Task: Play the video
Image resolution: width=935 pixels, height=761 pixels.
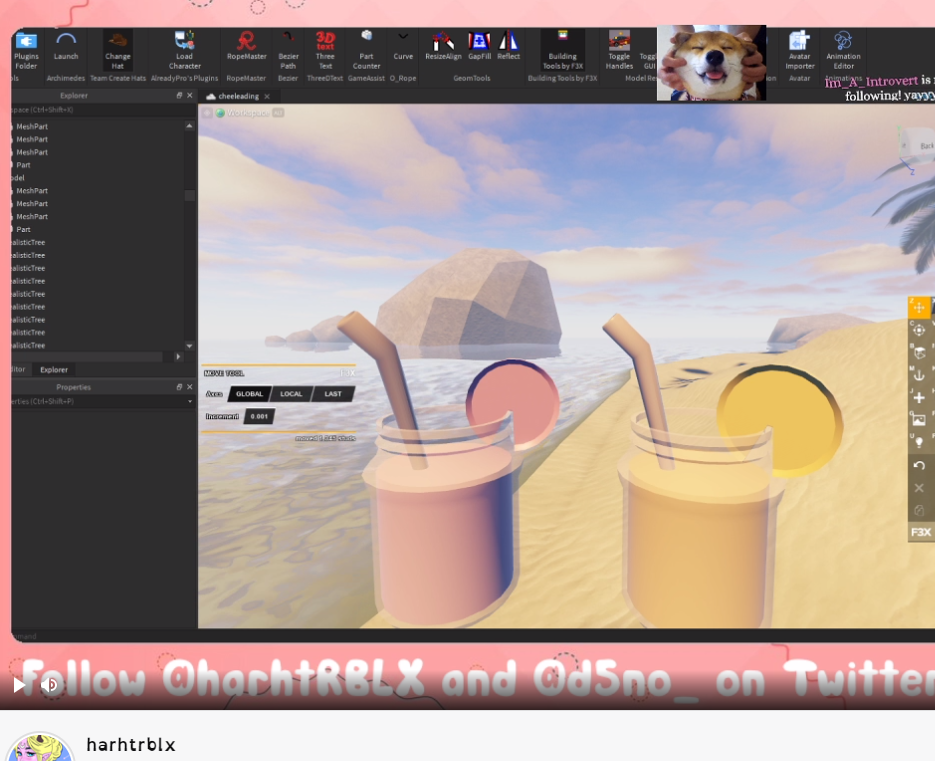Action: 19,685
